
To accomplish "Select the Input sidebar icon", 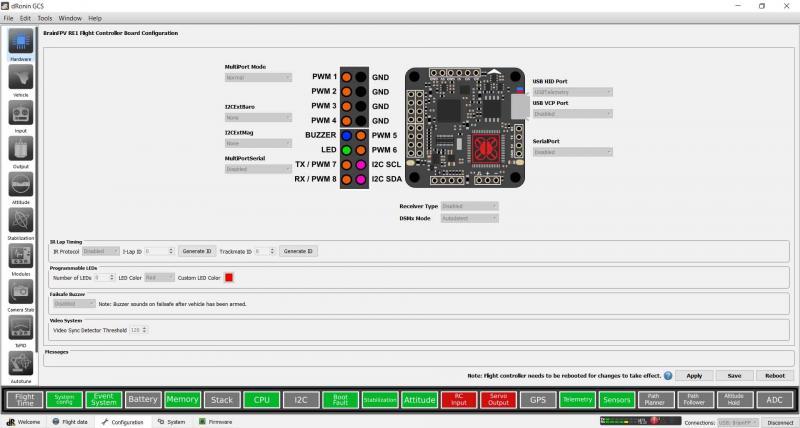I will point(20,114).
